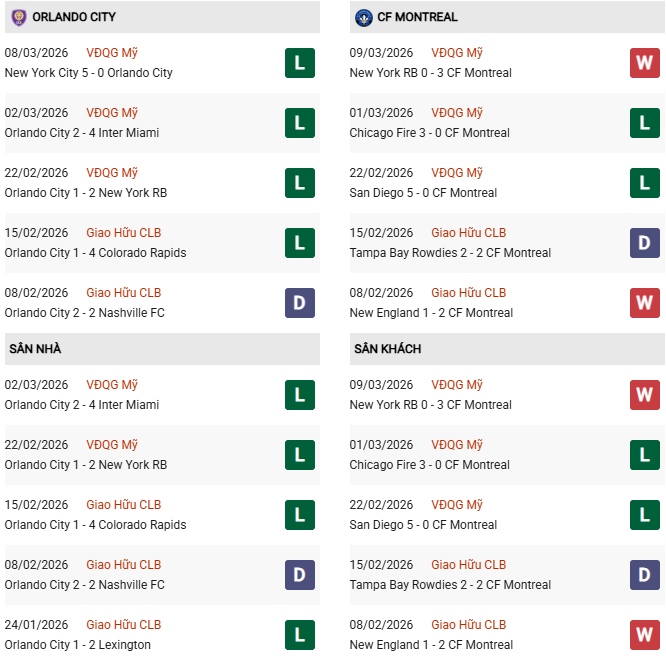Select the Sân Nhà section header
This screenshot has width=666, height=658.
tap(36, 349)
